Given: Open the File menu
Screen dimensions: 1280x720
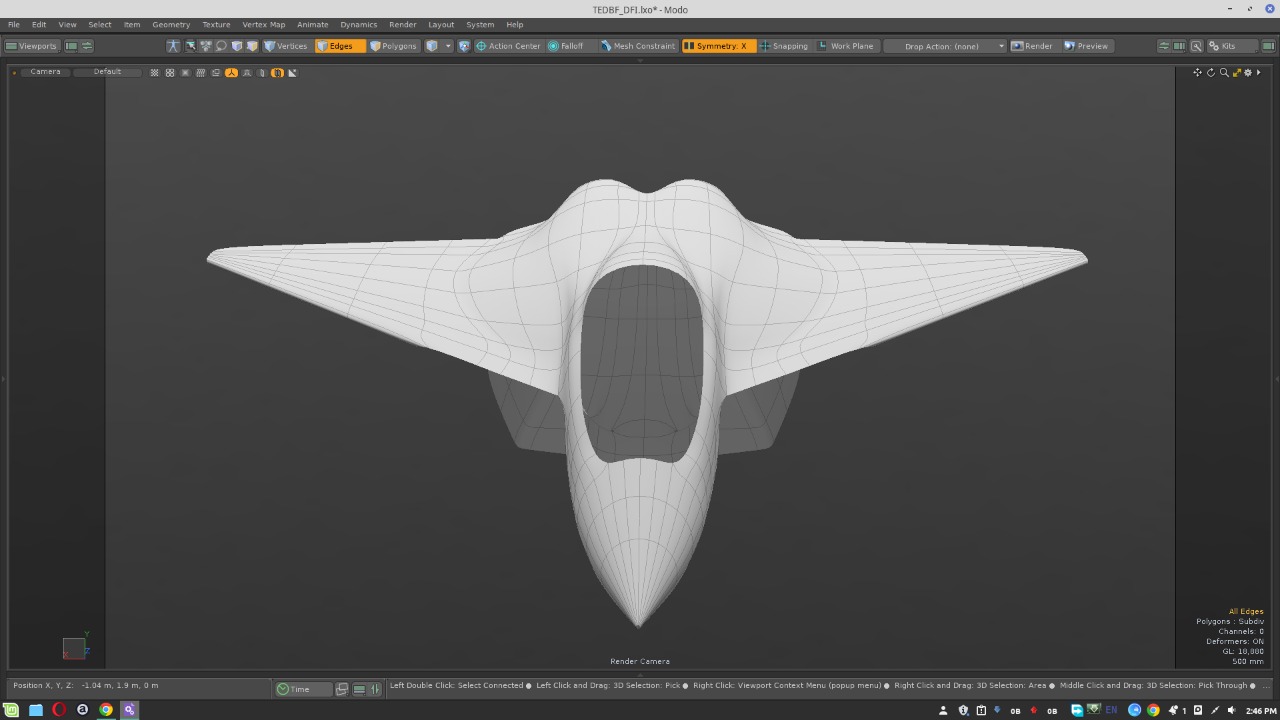Looking at the screenshot, I should pyautogui.click(x=14, y=24).
